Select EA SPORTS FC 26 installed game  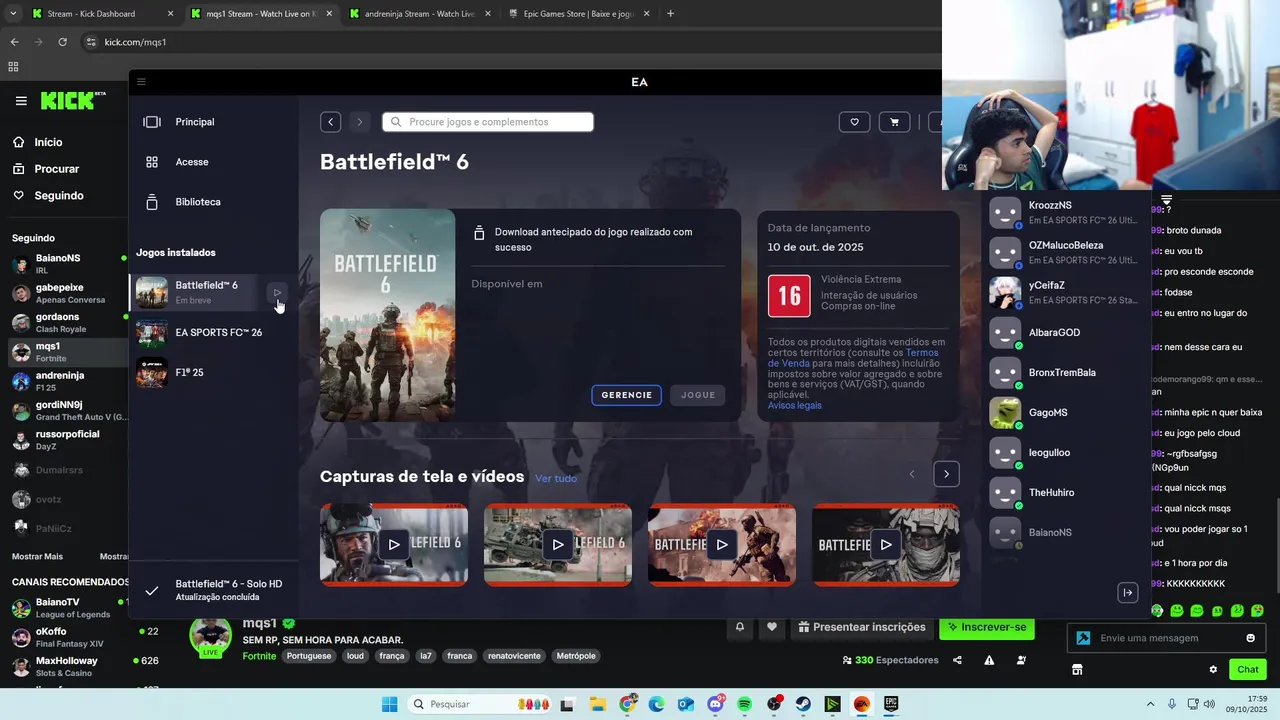tap(214, 333)
